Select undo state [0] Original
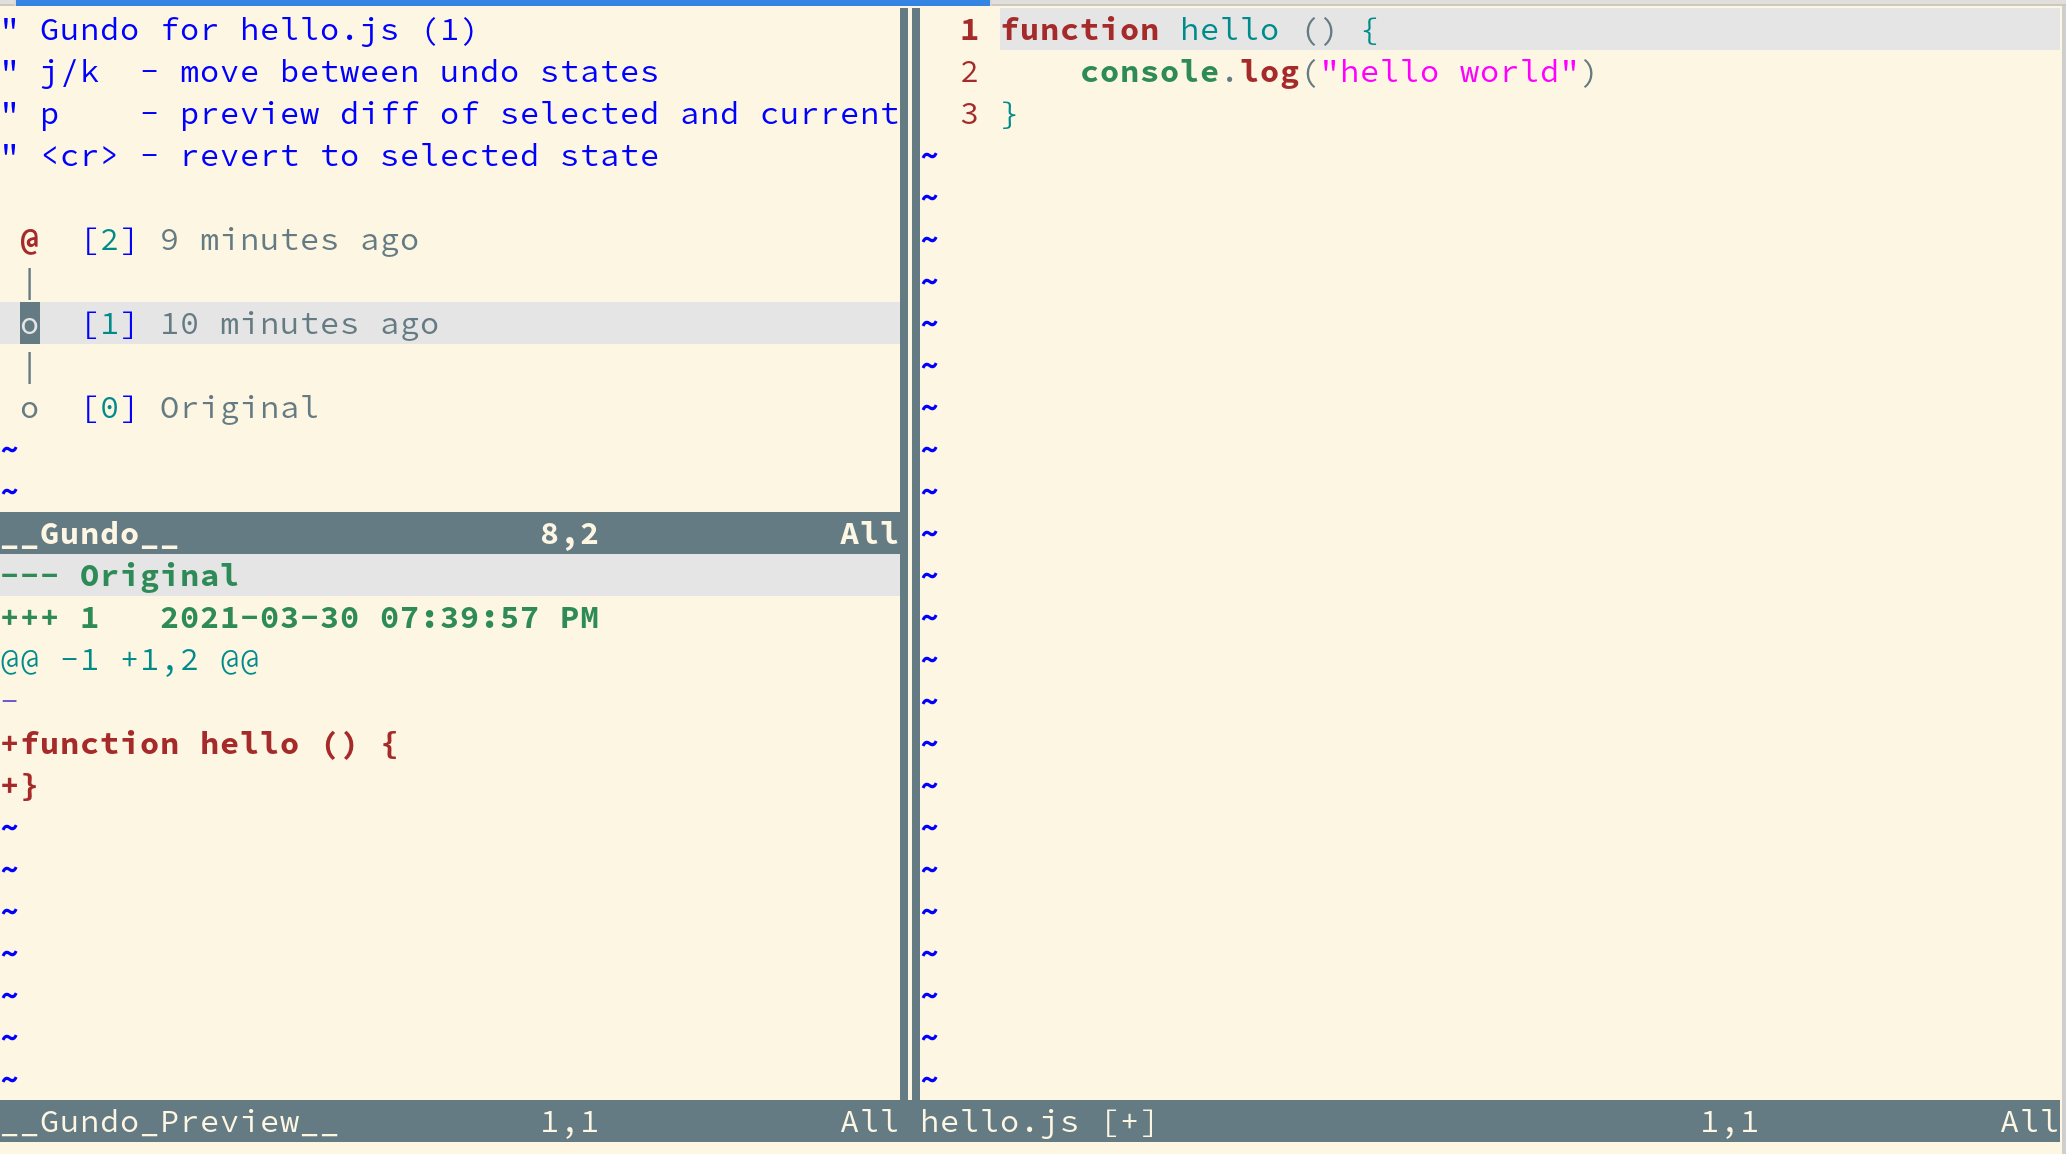The width and height of the screenshot is (2066, 1154). [200, 408]
